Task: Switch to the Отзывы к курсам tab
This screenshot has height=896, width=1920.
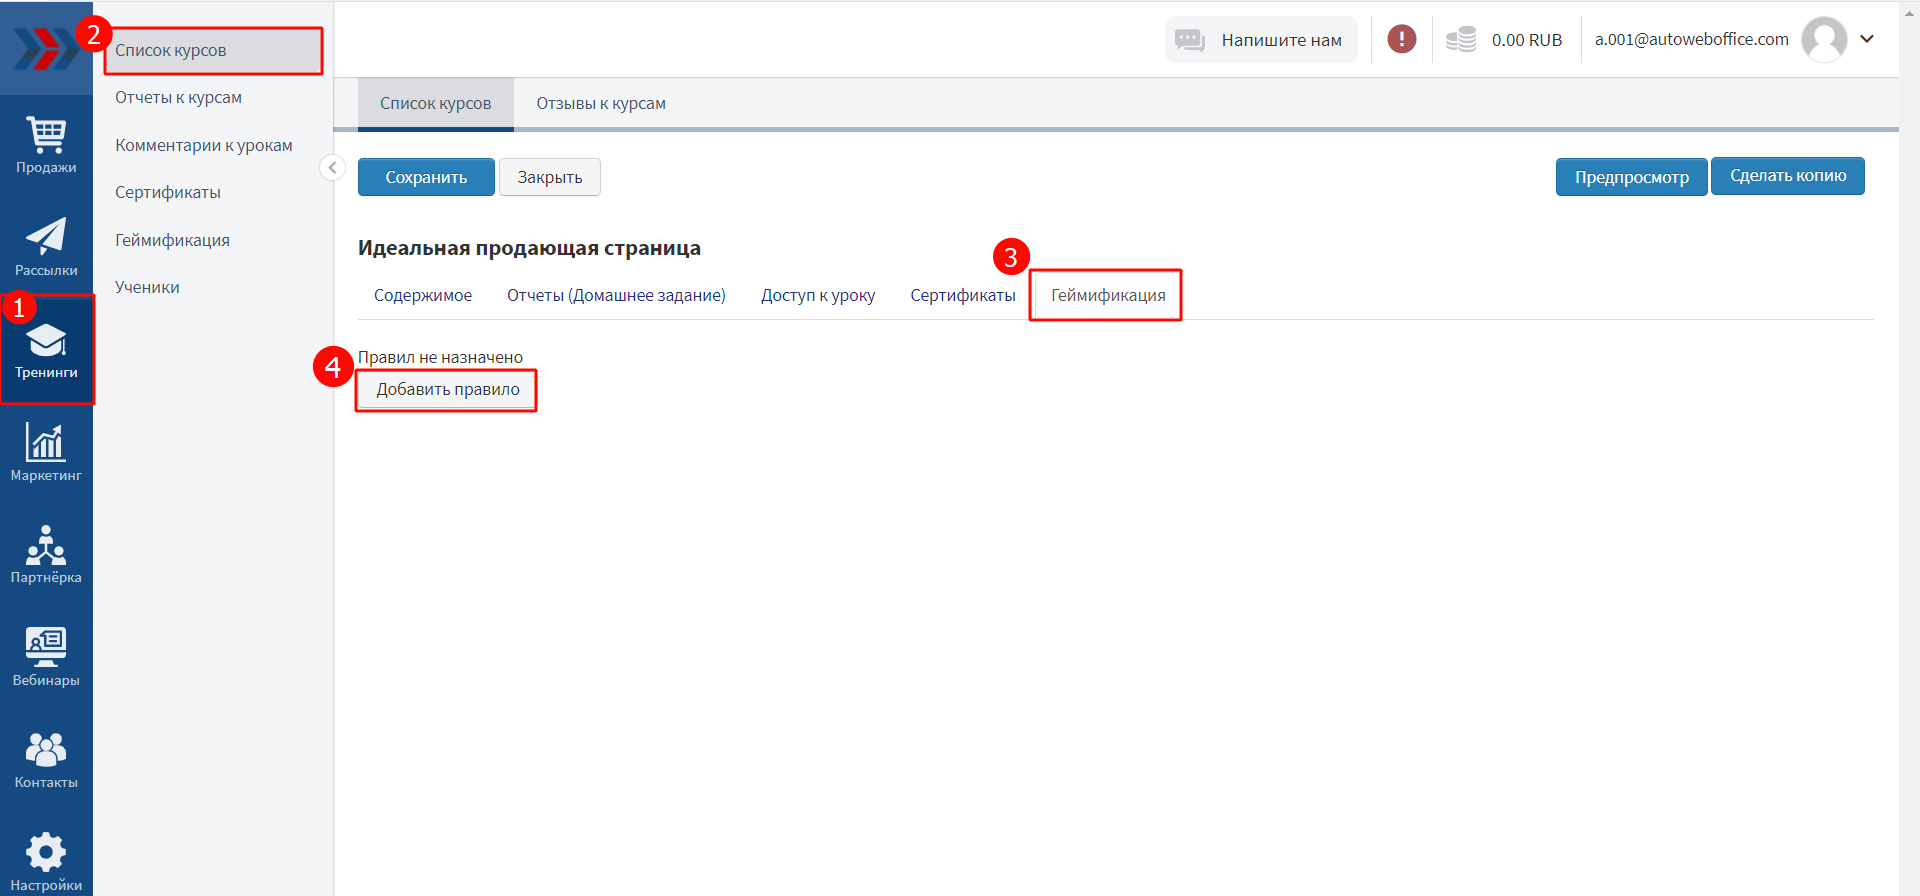Action: (x=601, y=104)
